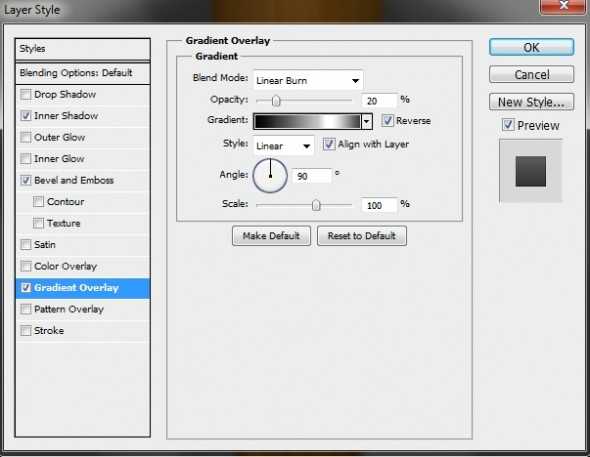
Task: Select Bevel and Emboss style entry
Action: (x=74, y=180)
